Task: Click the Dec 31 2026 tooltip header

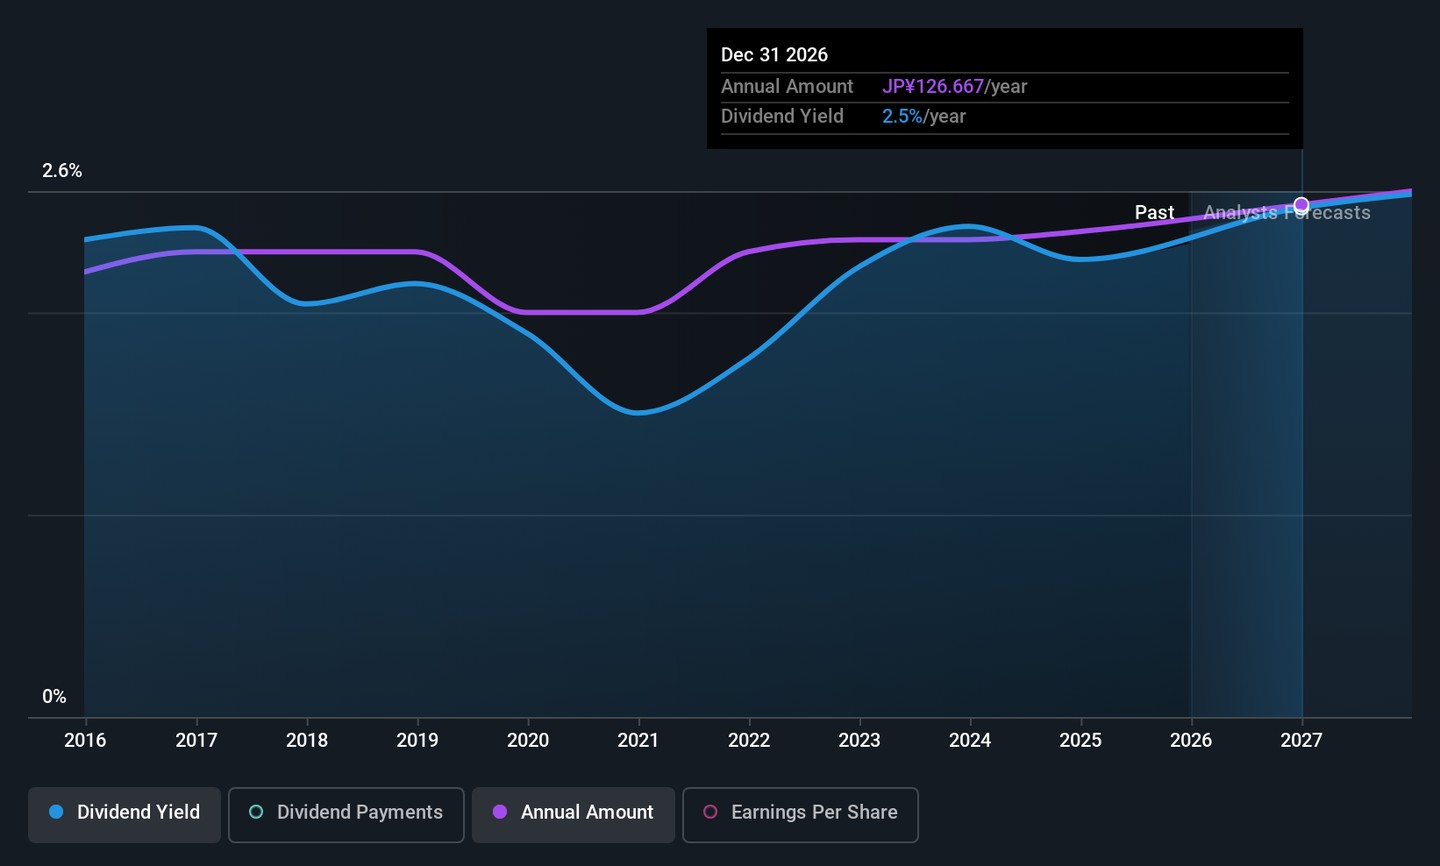Action: click(x=774, y=55)
